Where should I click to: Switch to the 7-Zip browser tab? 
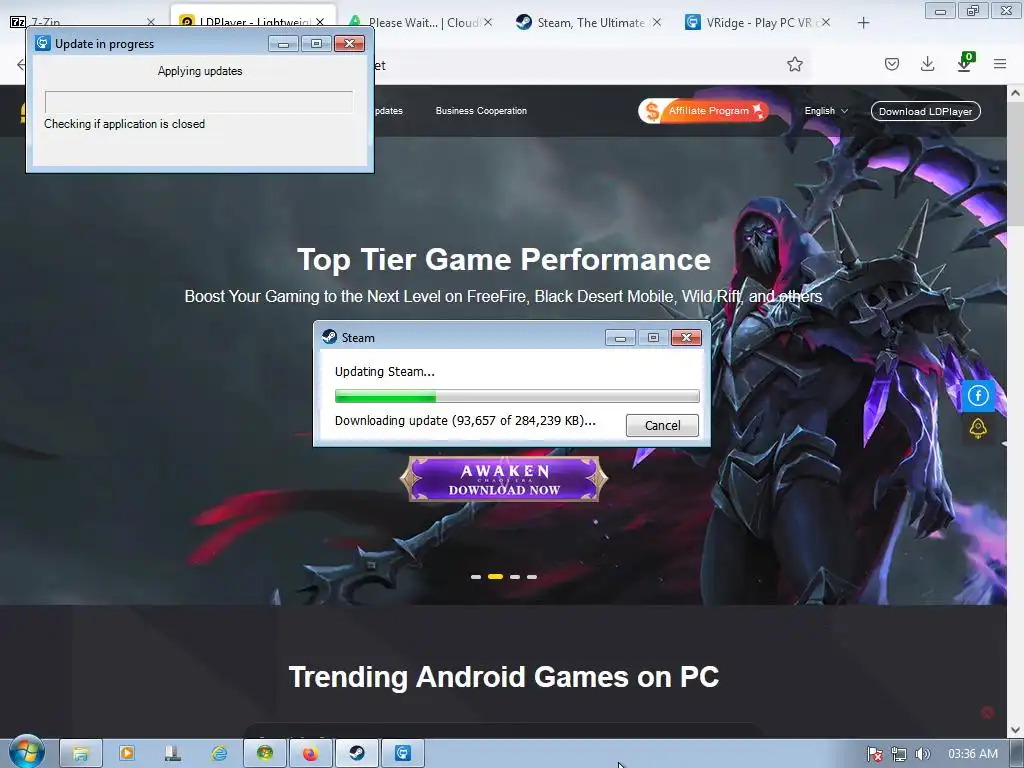pyautogui.click(x=78, y=22)
